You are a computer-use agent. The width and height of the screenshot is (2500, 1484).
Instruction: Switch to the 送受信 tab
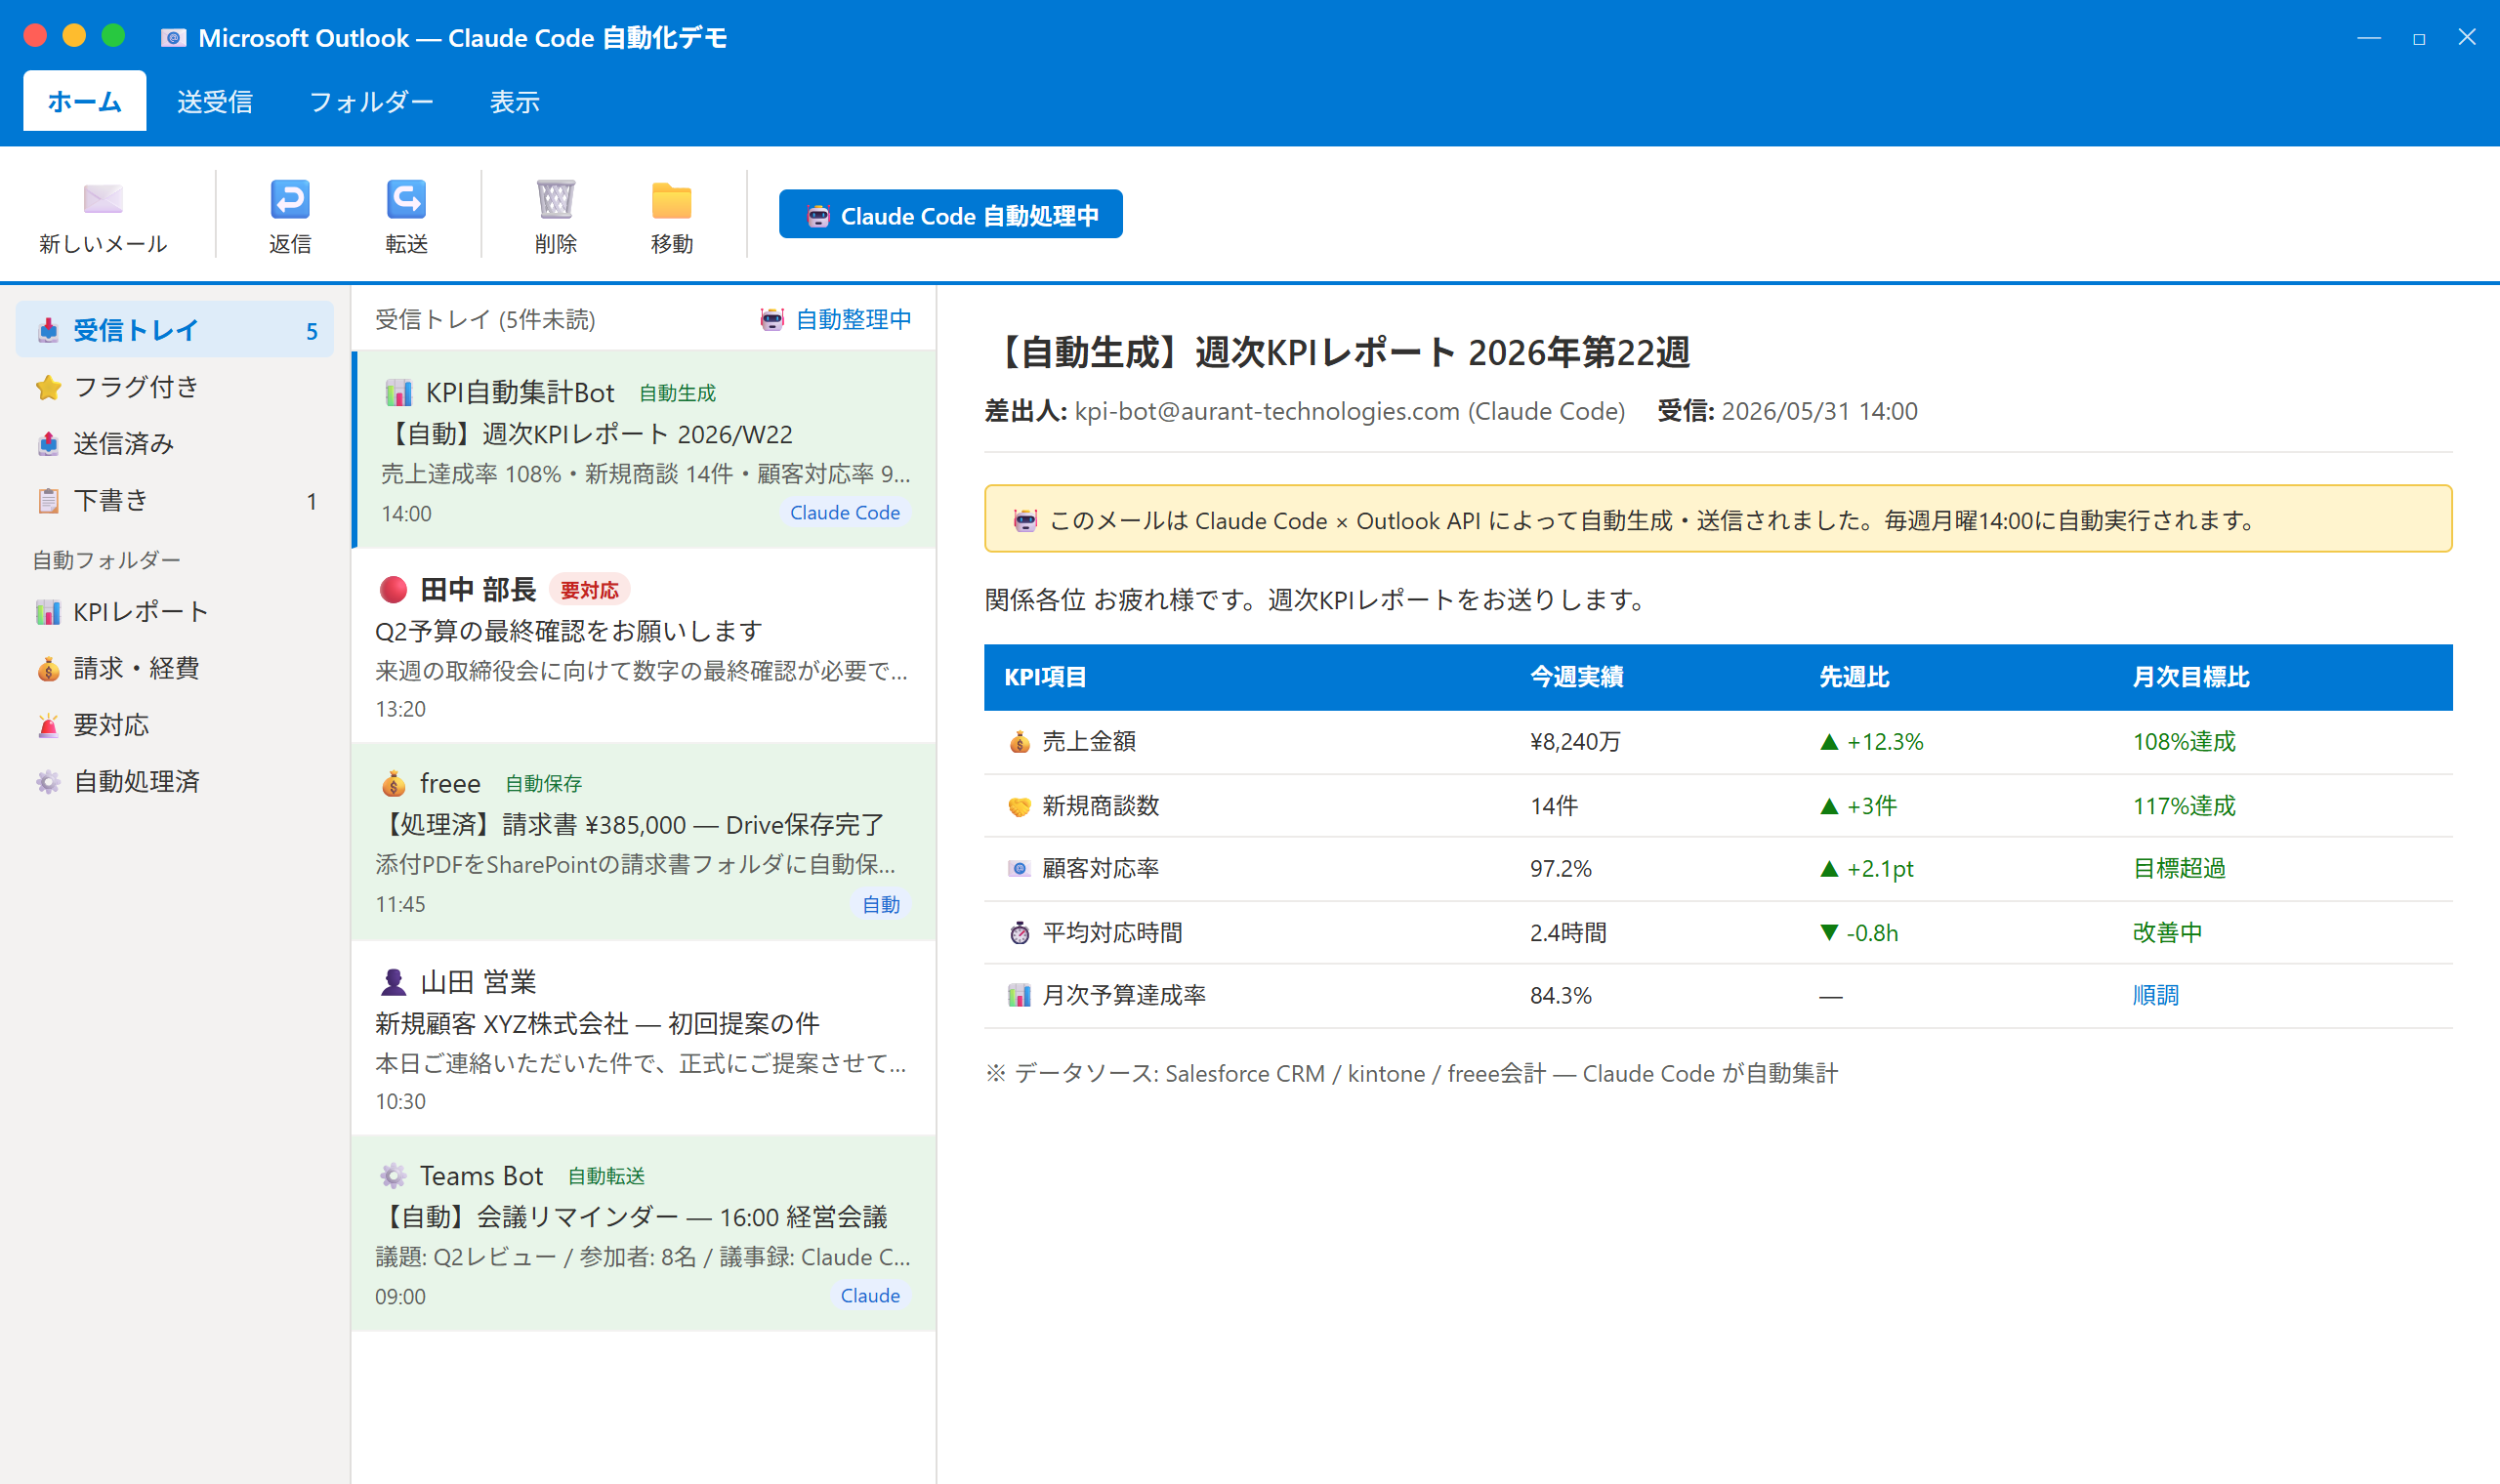click(215, 101)
